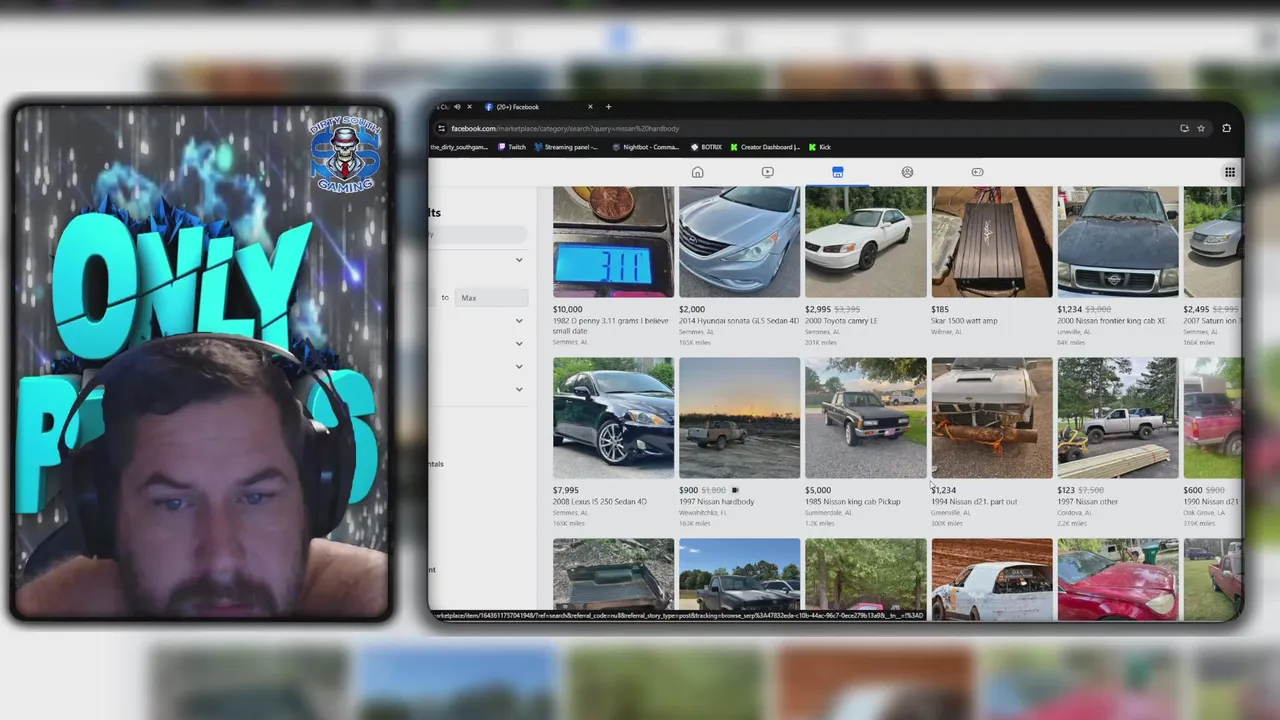Open the BOTRIX bookmark
The width and height of the screenshot is (1280, 720).
[x=706, y=147]
